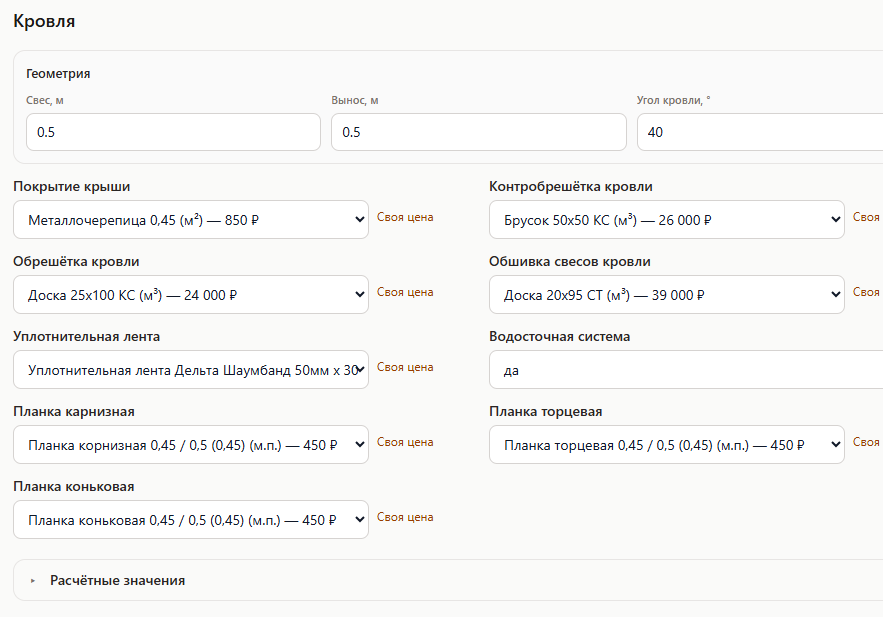Screen dimensions: 883x617
Task: Expand the Планка карнизная dropdown
Action: (x=191, y=445)
